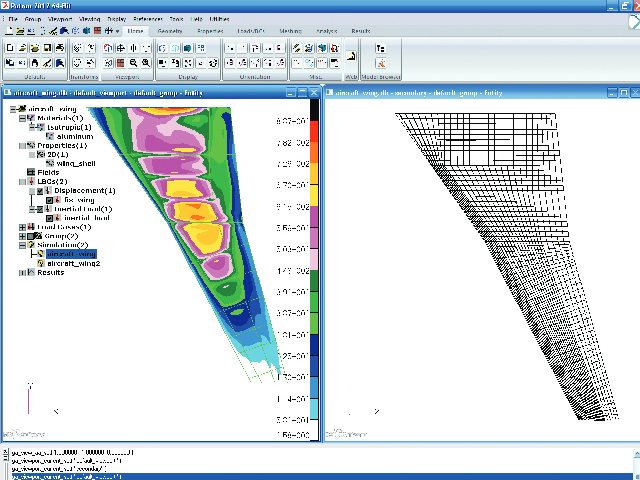Screen dimensions: 640x480
Task: Click the open folder icon in quick access row
Action: [20, 31]
